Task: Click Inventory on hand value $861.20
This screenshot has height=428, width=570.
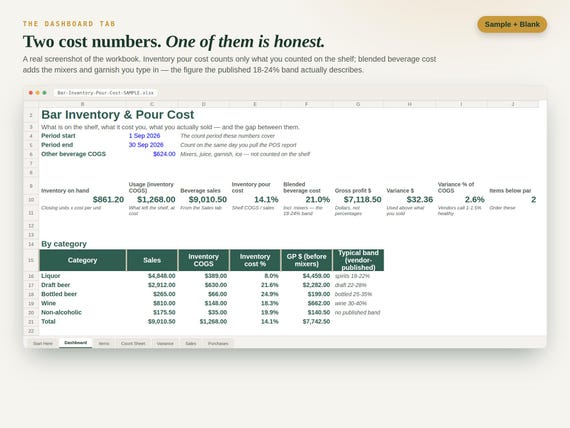Action: coord(108,200)
